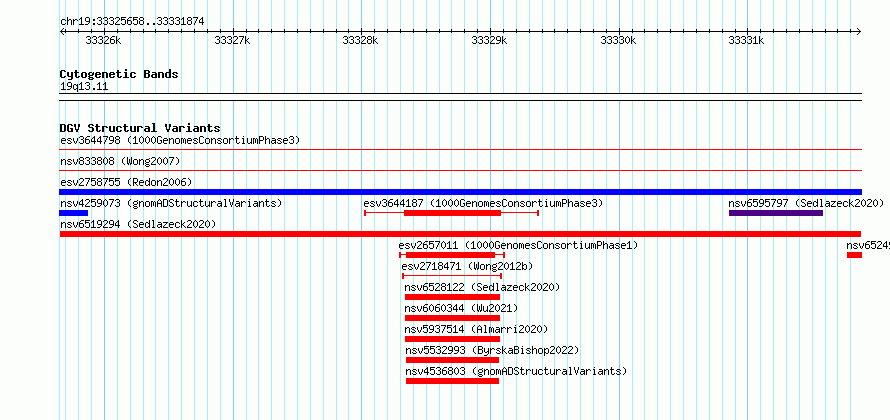The width and height of the screenshot is (890, 420).
Task: Select the red nsv4536803 bar
Action: pyautogui.click(x=452, y=381)
